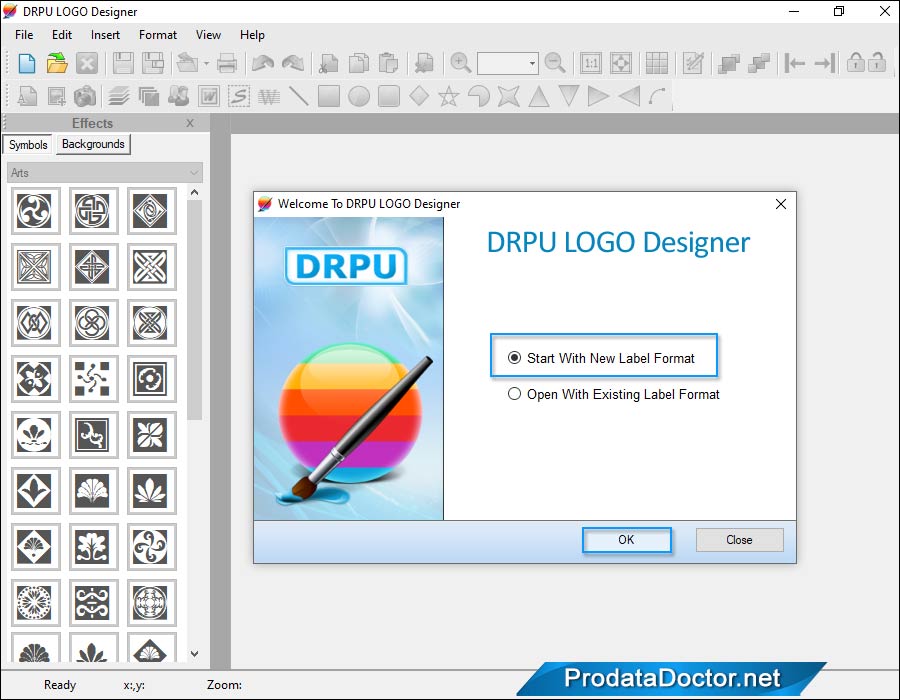Click the Lock padlock icon
900x700 pixels.
pyautogui.click(x=855, y=62)
